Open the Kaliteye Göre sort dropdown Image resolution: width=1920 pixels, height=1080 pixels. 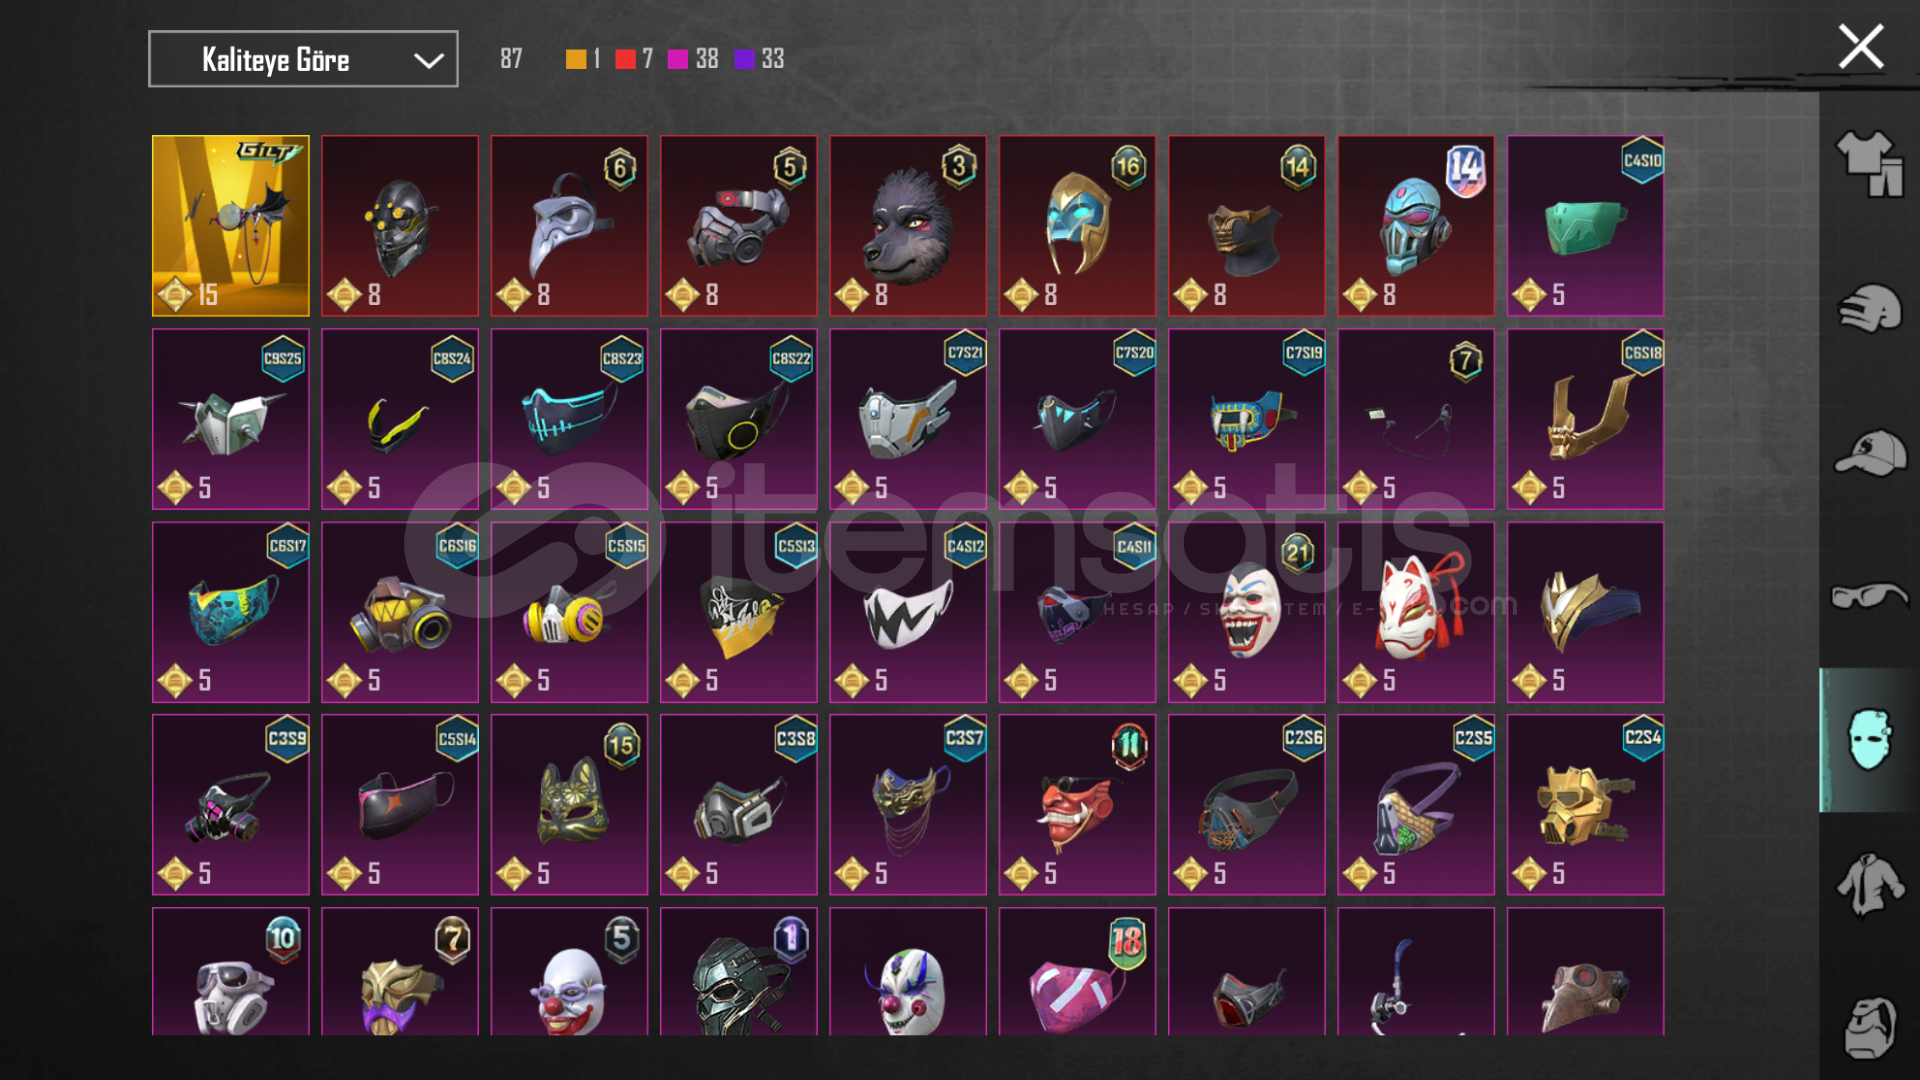tap(303, 59)
